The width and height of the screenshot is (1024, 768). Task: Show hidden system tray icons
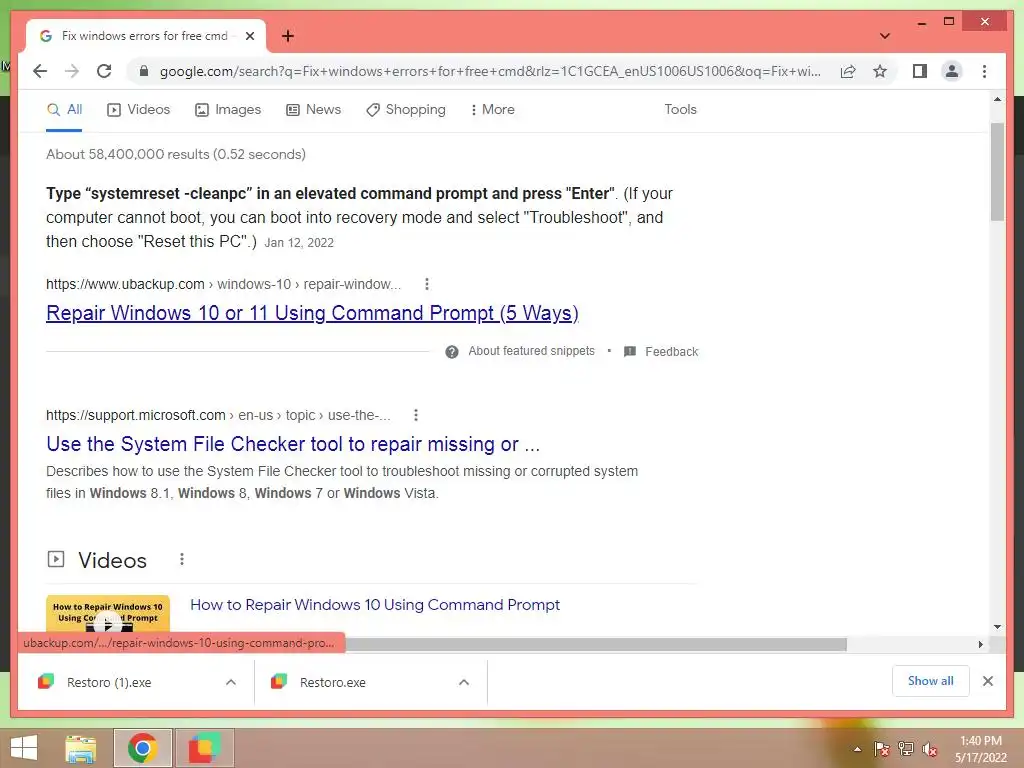(857, 749)
